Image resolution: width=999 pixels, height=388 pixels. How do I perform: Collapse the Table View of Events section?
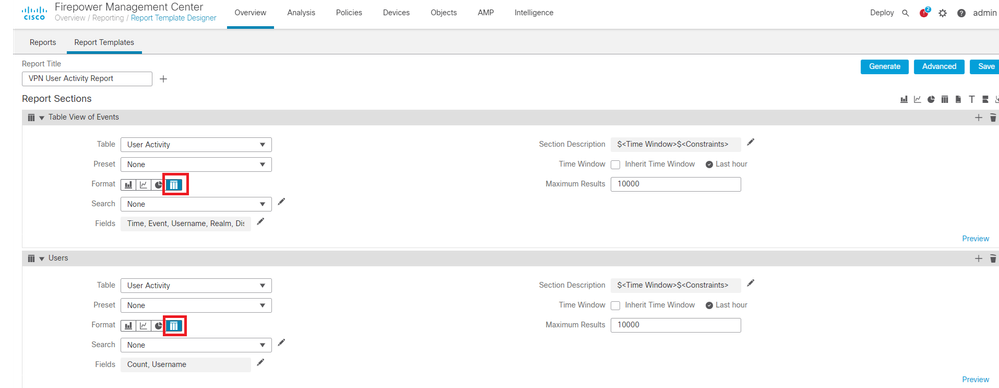click(42, 118)
